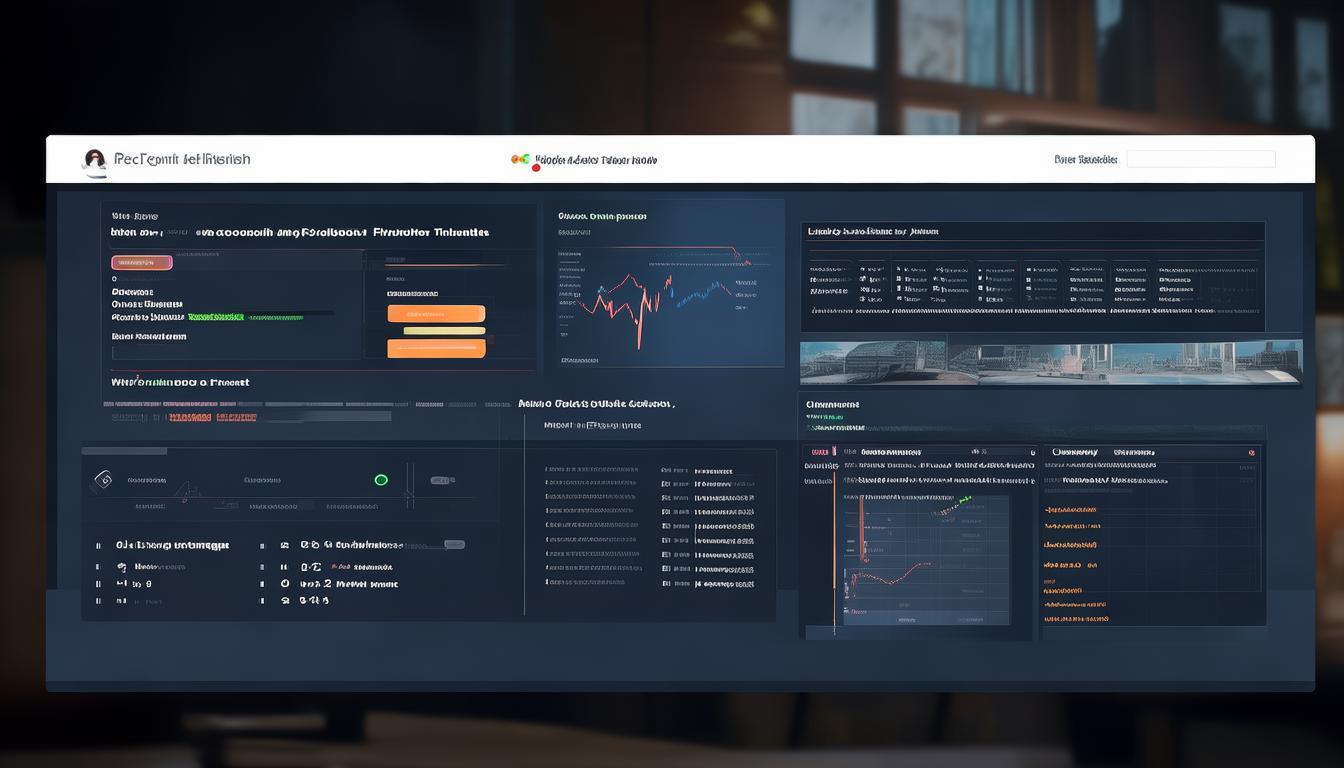The image size is (1344, 768).
Task: Toggle the gray pill switch in lower-left list
Action: tap(454, 545)
